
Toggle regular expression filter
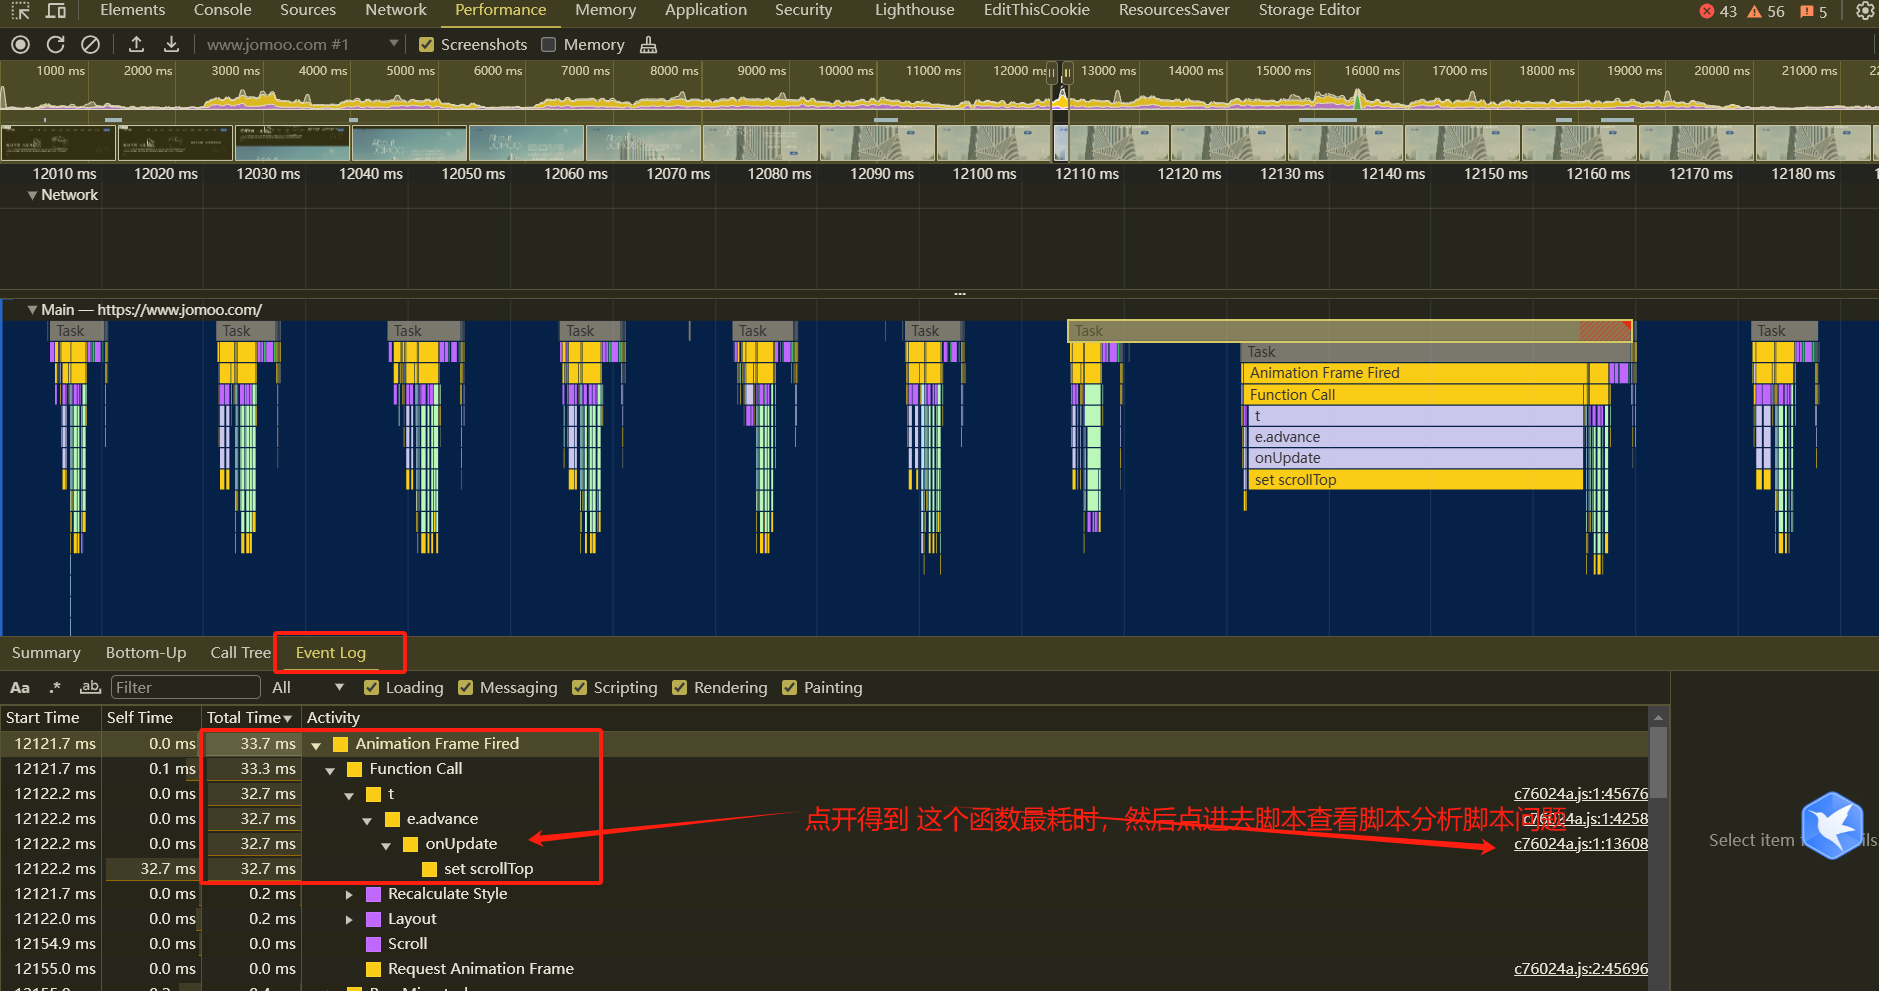coord(56,687)
